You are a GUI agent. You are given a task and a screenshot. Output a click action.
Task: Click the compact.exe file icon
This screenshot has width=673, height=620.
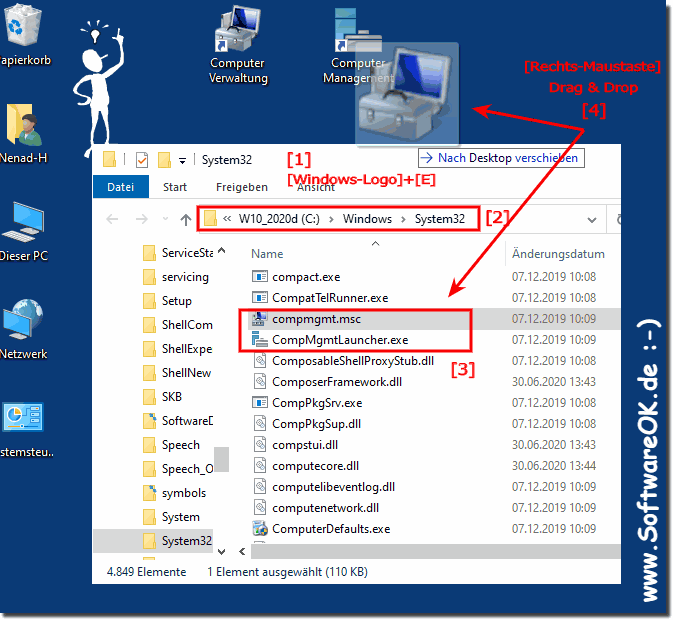260,277
